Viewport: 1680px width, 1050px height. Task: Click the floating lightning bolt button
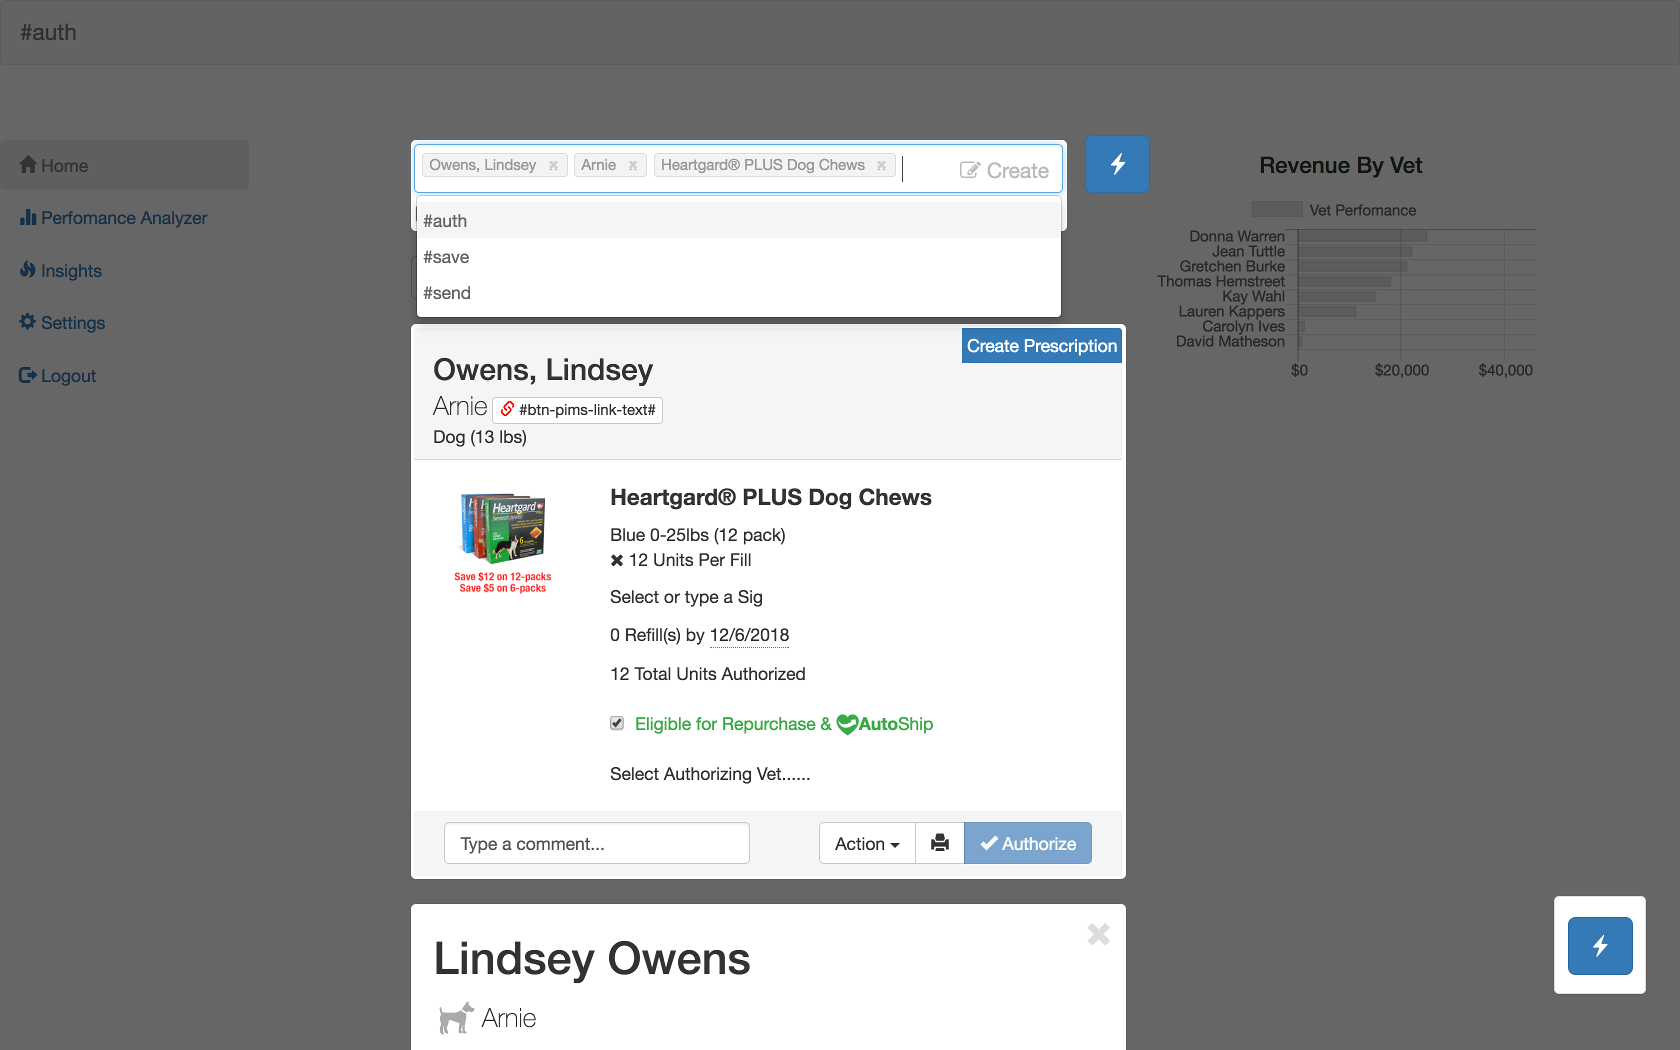[1599, 945]
